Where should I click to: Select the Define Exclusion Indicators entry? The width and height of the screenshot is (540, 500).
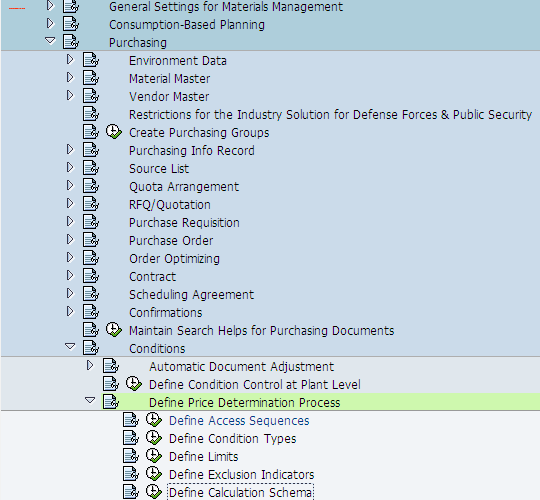point(241,474)
